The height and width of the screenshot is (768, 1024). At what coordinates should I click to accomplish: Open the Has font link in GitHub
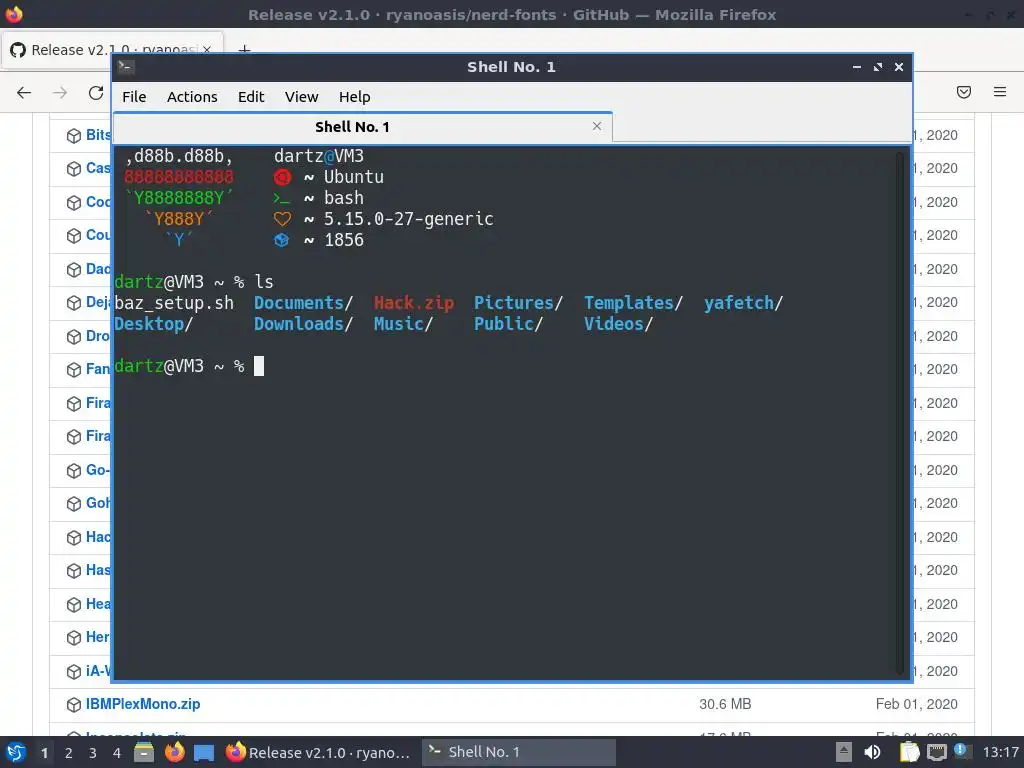(98, 570)
